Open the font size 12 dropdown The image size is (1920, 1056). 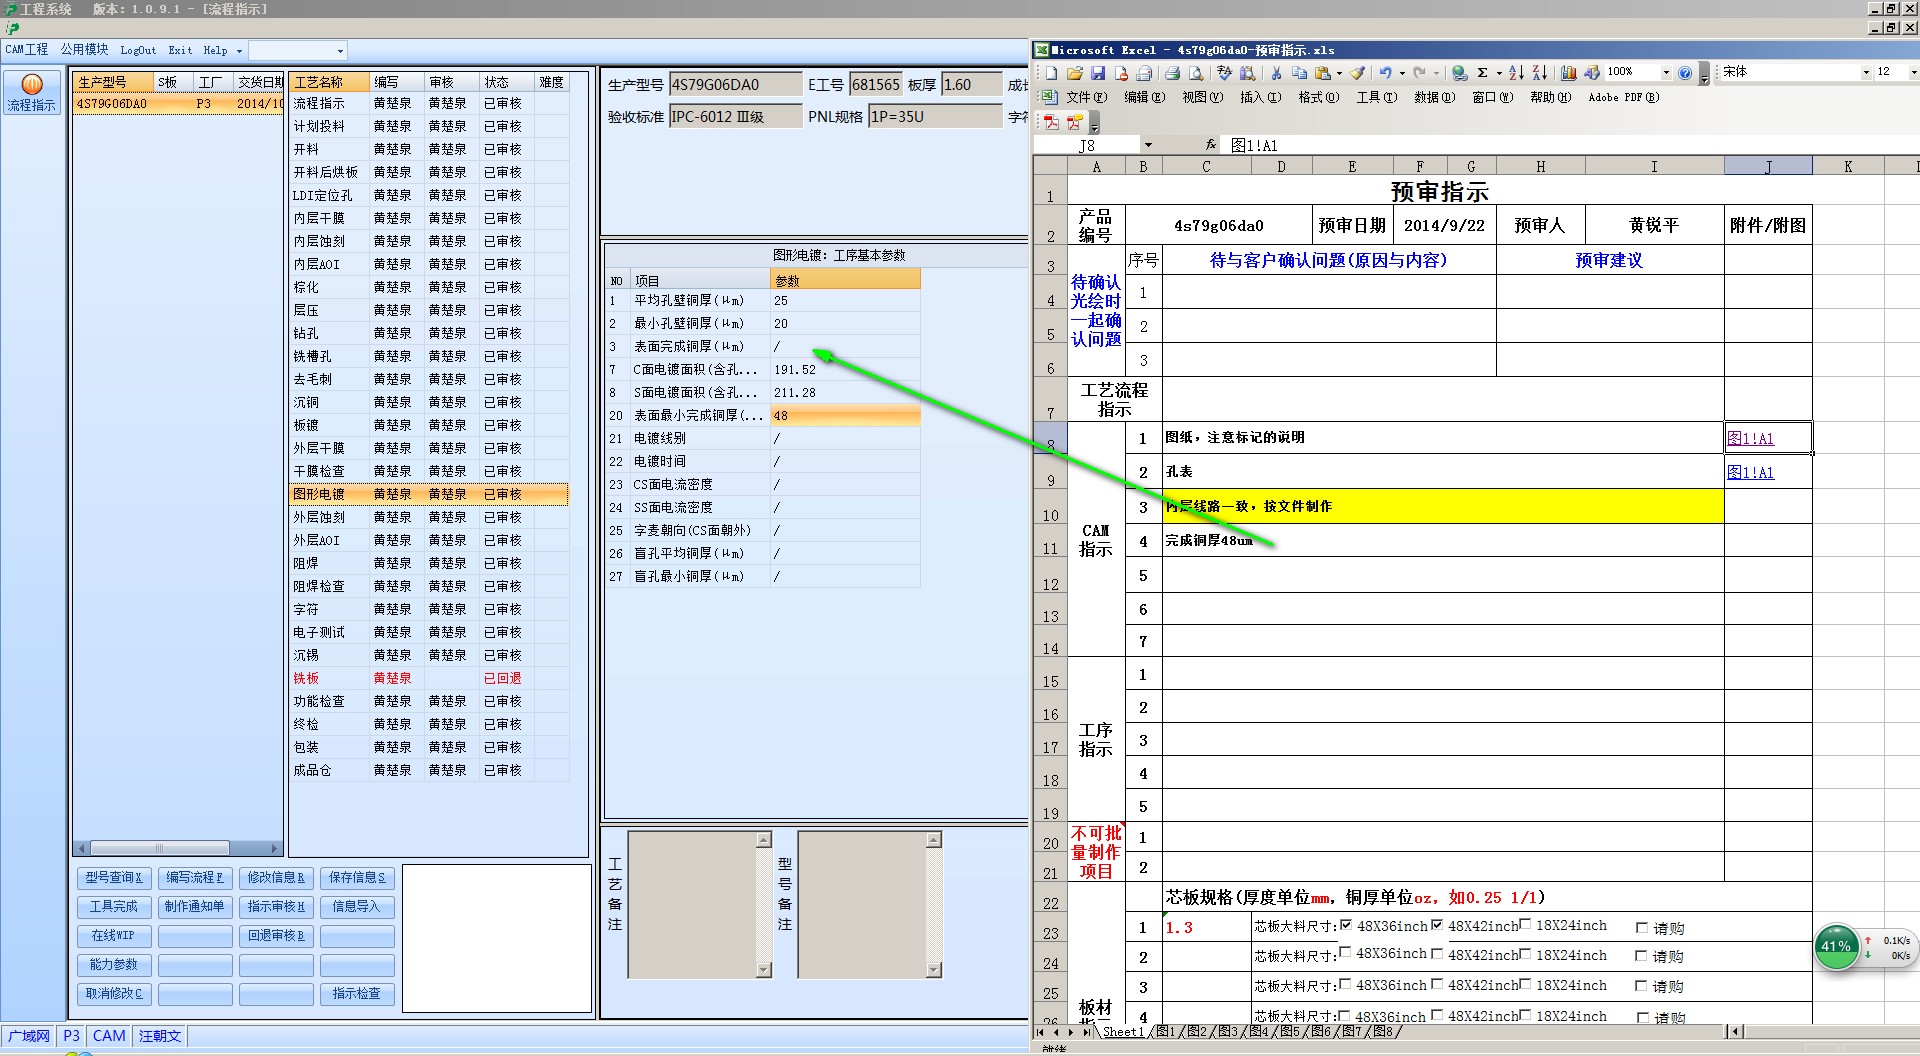click(1913, 72)
